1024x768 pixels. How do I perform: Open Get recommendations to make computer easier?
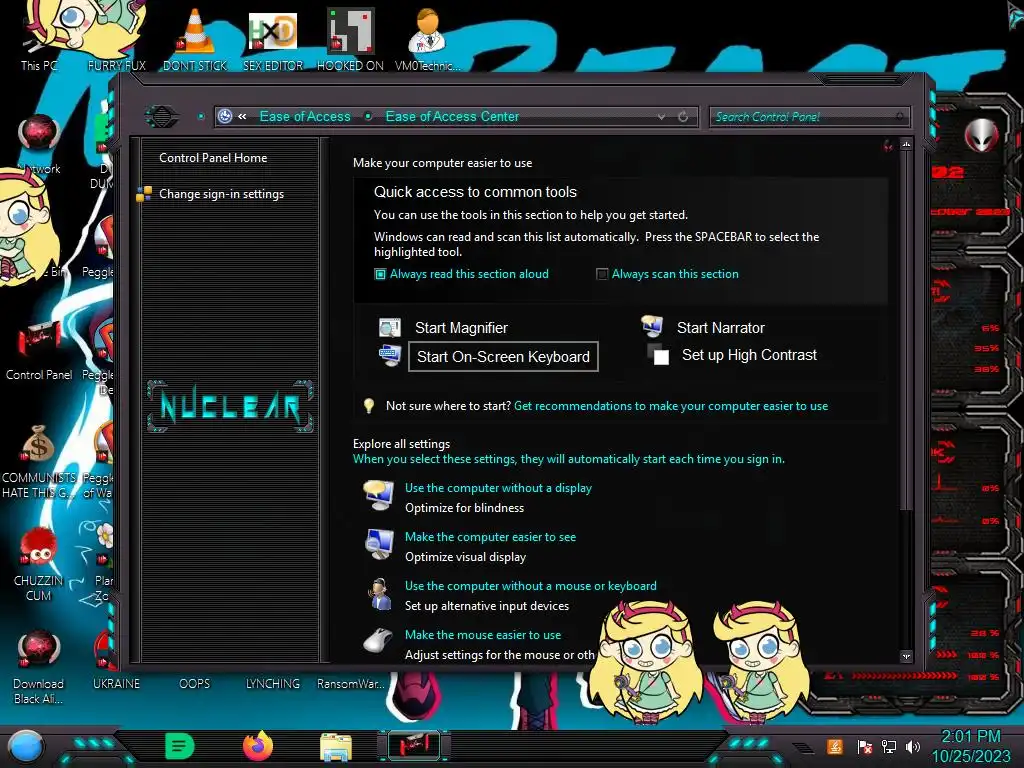(671, 406)
